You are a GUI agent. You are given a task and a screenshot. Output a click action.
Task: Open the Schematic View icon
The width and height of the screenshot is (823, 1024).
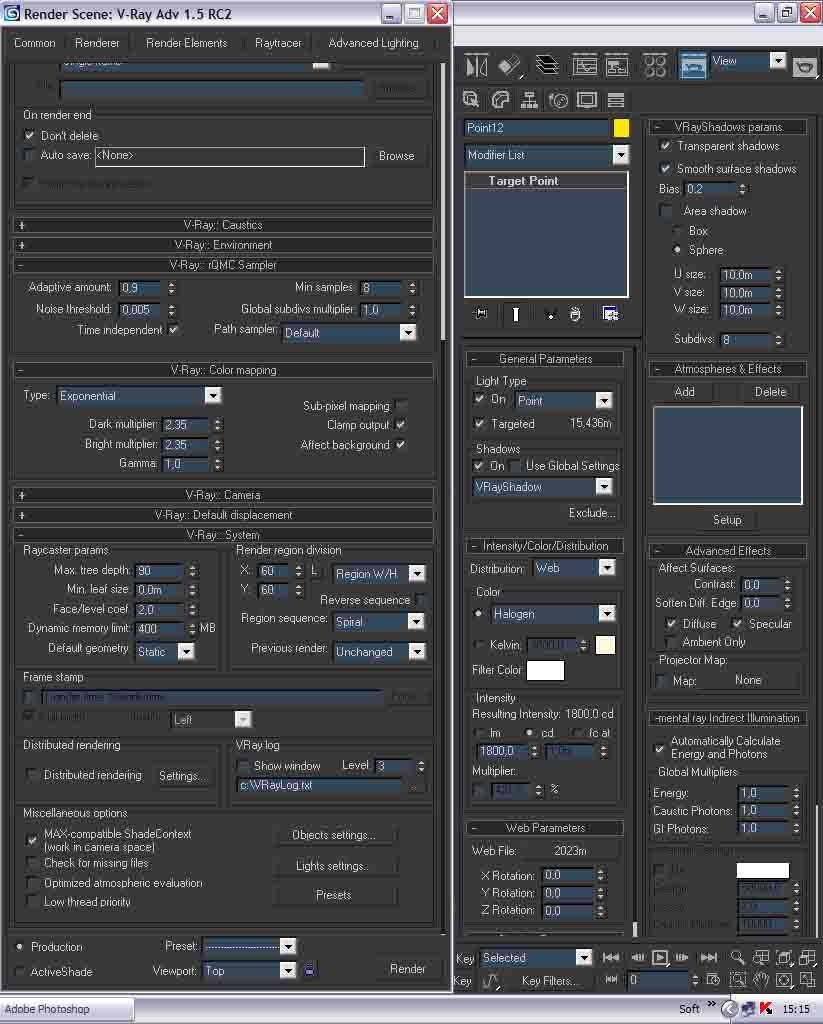click(x=617, y=65)
